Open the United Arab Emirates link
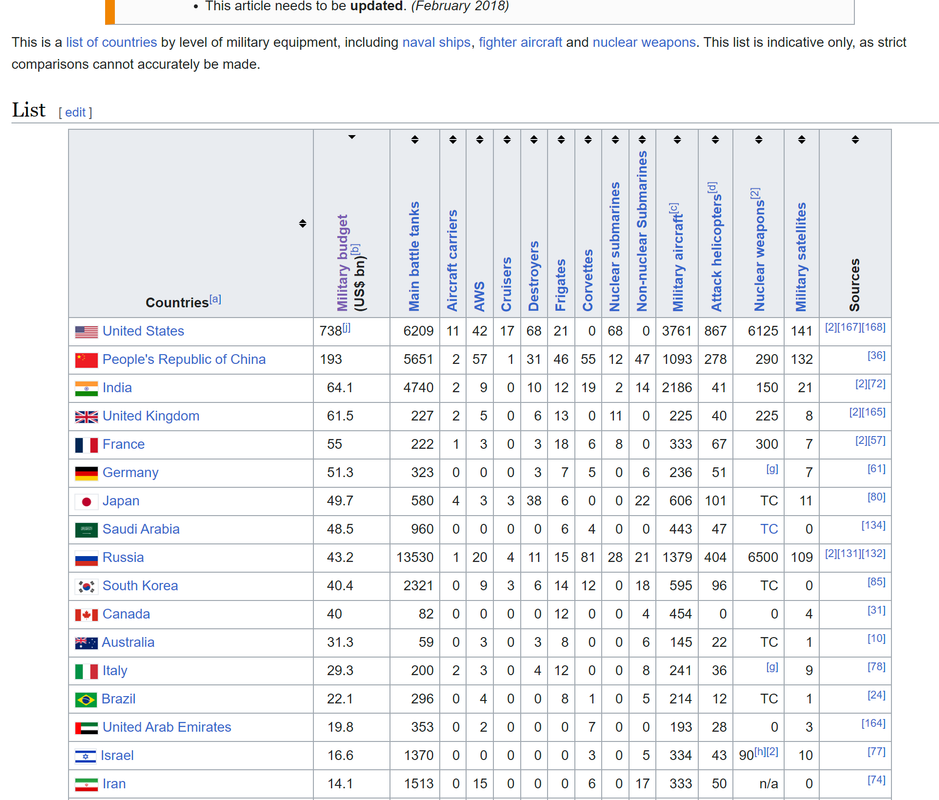Image resolution: width=939 pixels, height=800 pixels. click(166, 727)
